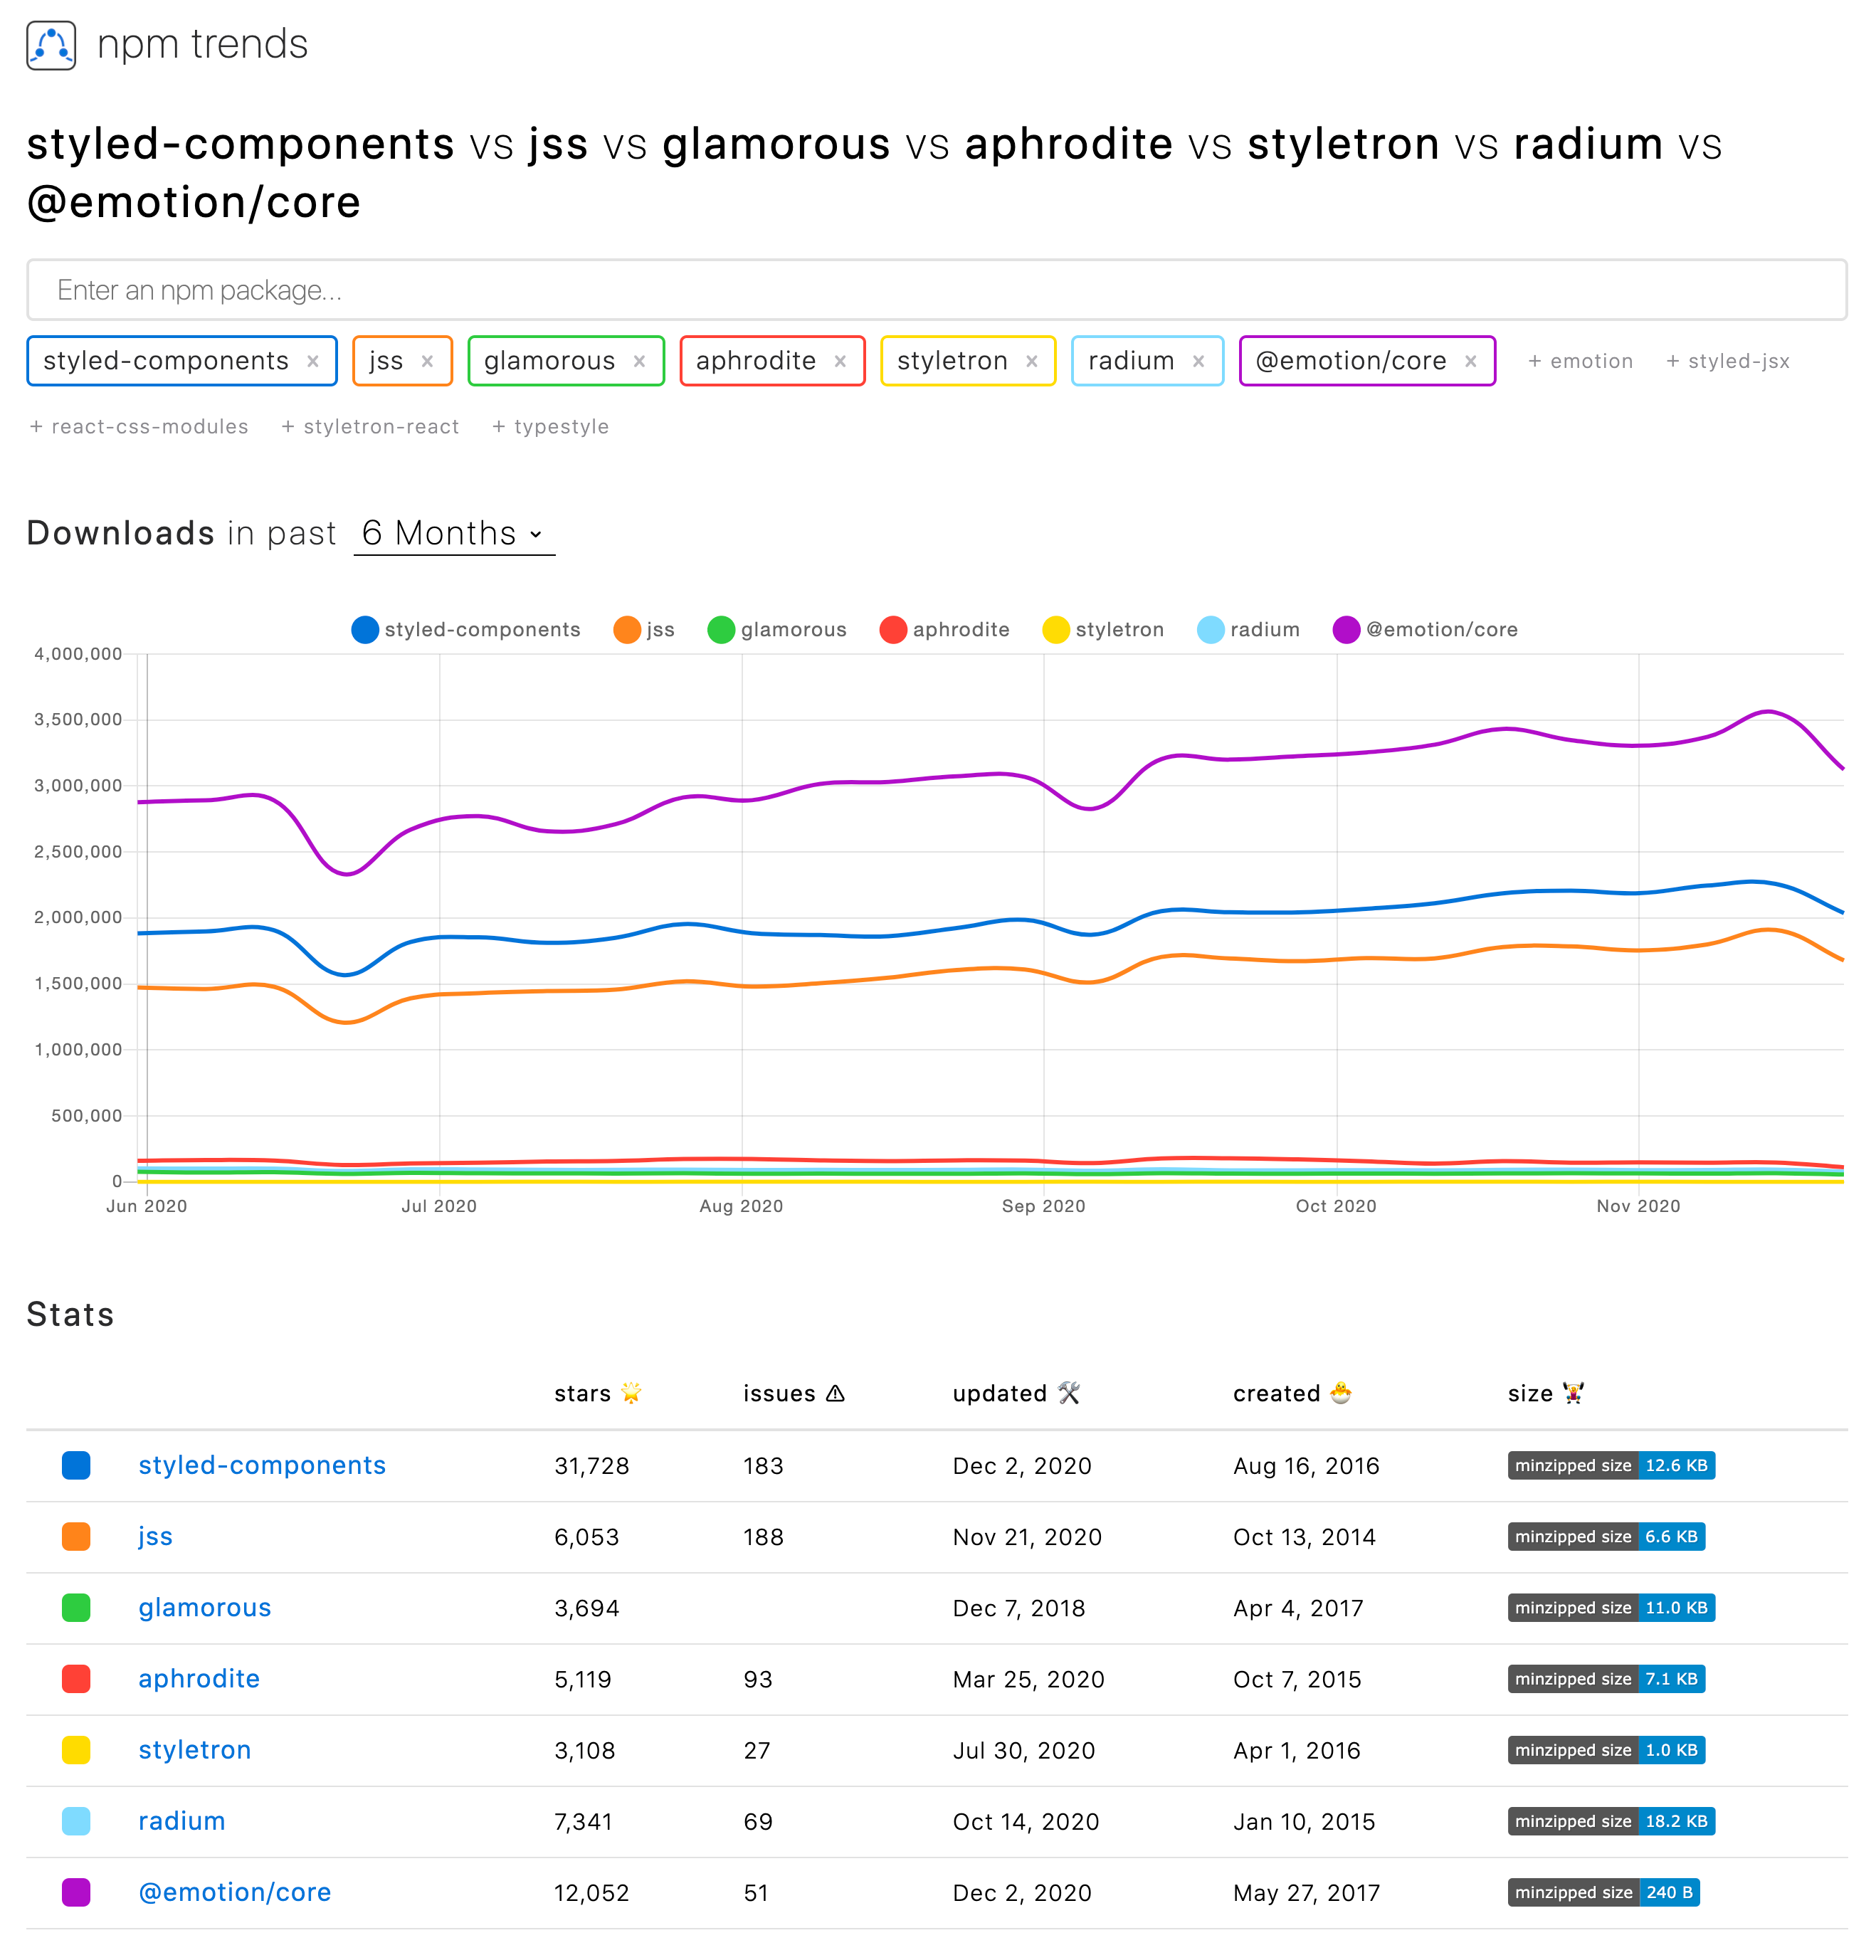Image resolution: width=1876 pixels, height=1960 pixels.
Task: Open the radium link in Stats table
Action: (x=182, y=1822)
